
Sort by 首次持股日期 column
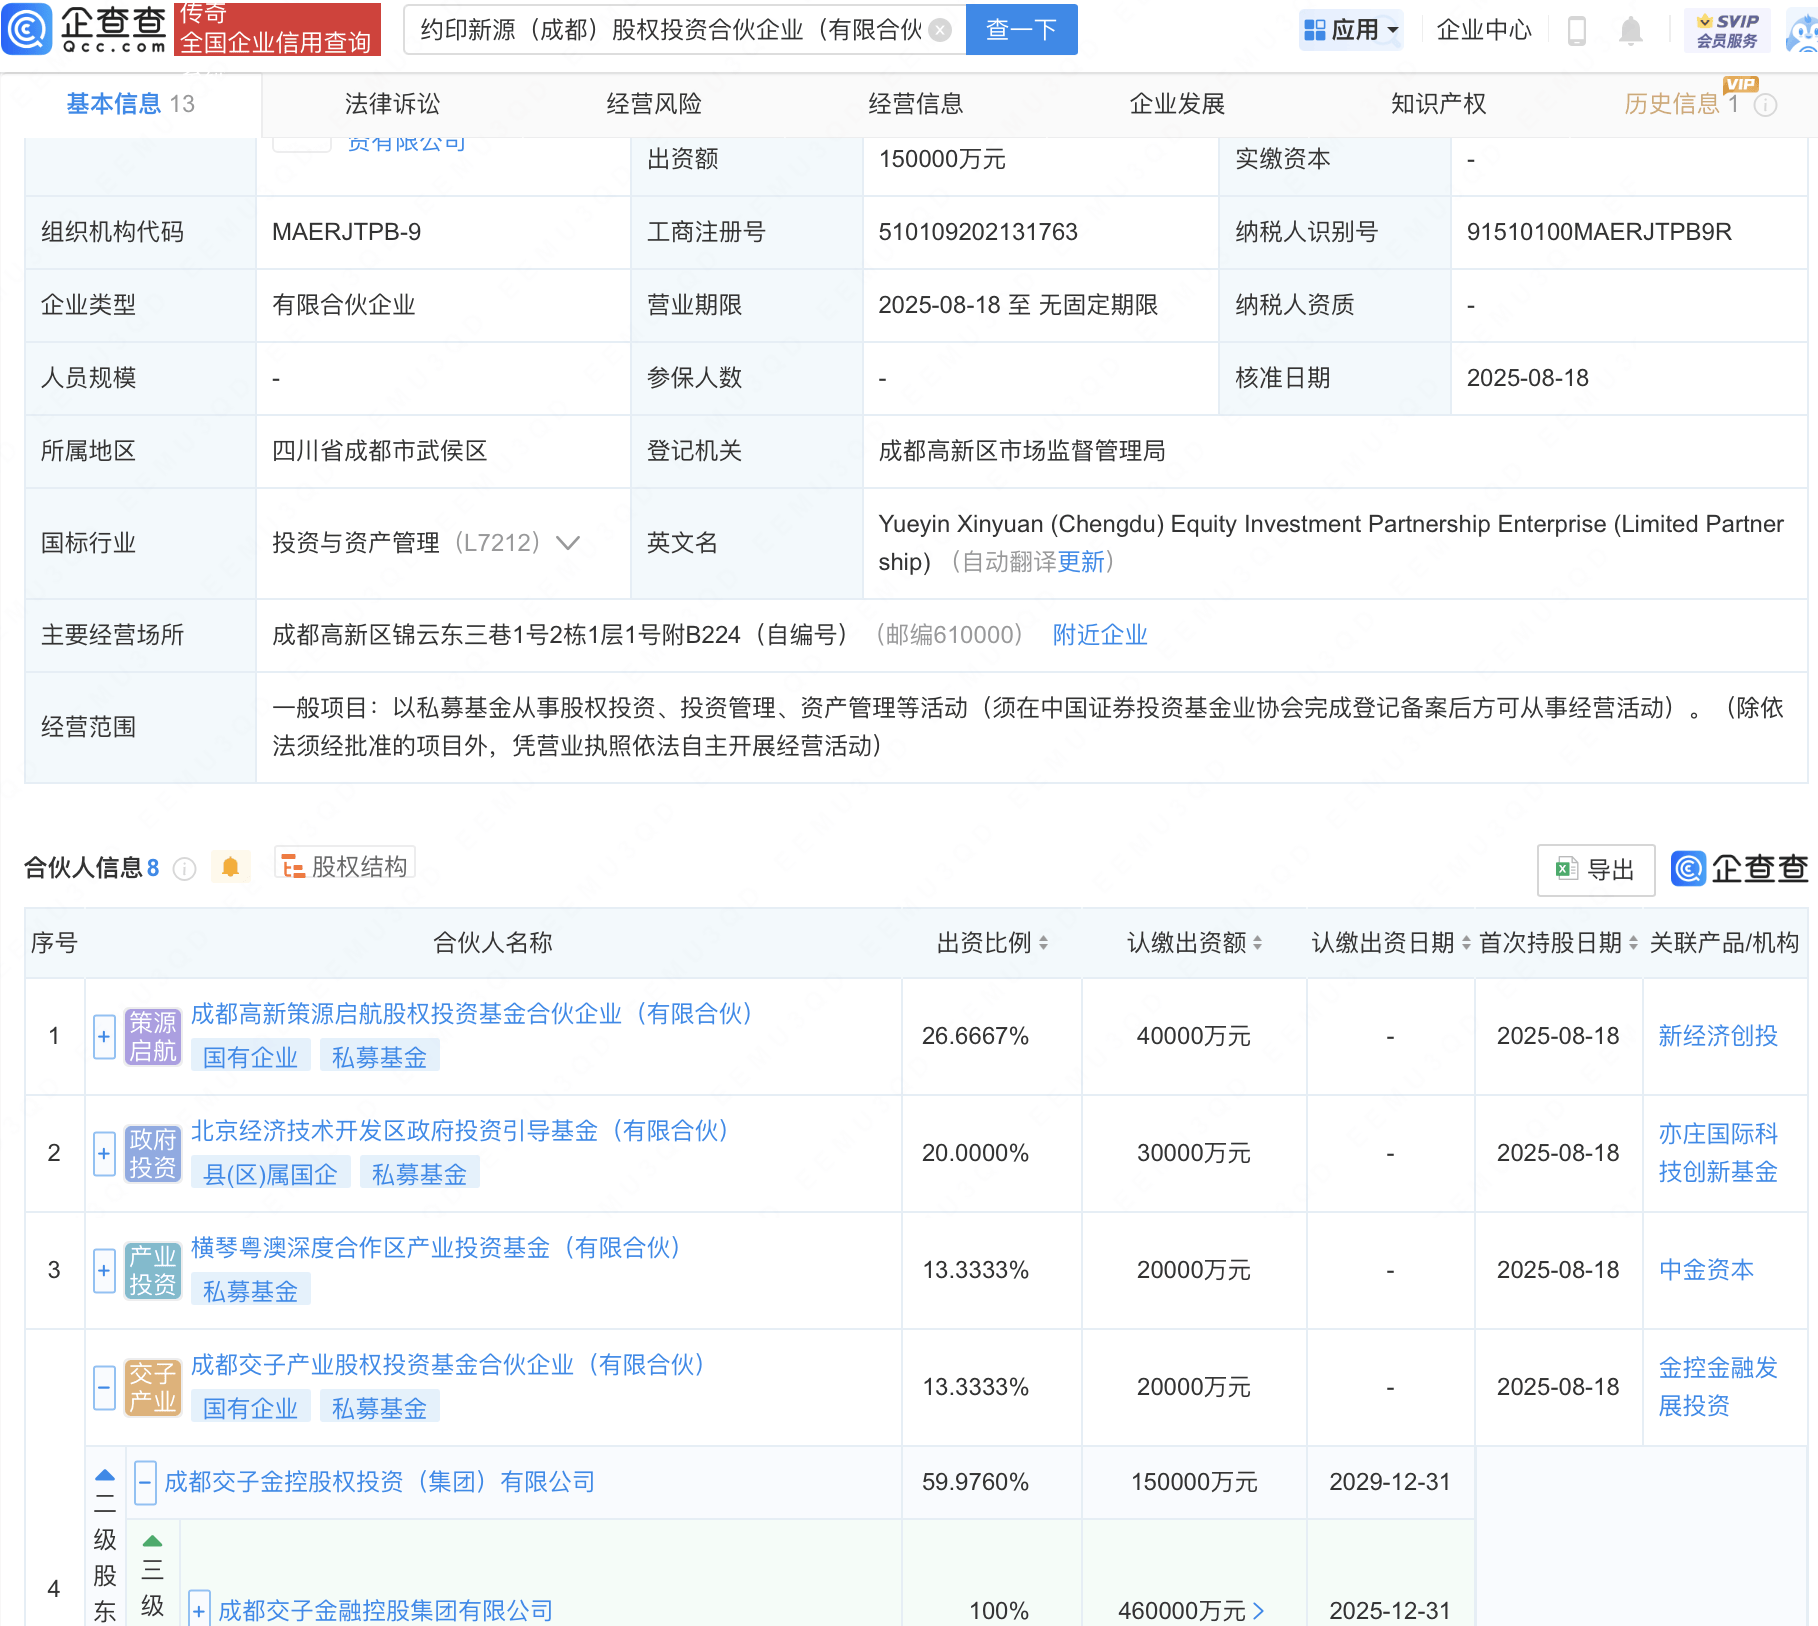(1633, 943)
